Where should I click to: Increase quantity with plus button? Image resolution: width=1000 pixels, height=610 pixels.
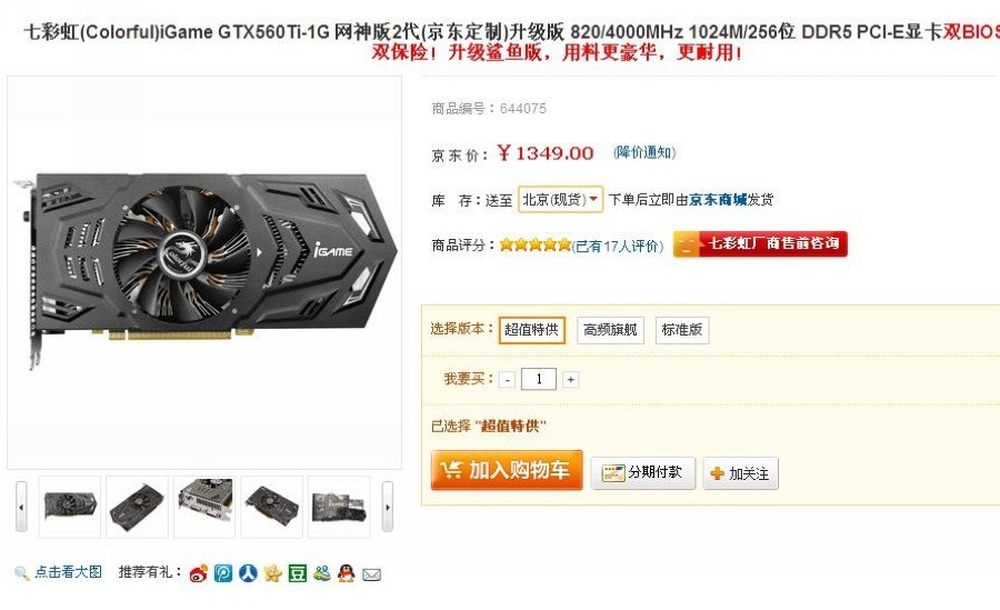pos(570,380)
